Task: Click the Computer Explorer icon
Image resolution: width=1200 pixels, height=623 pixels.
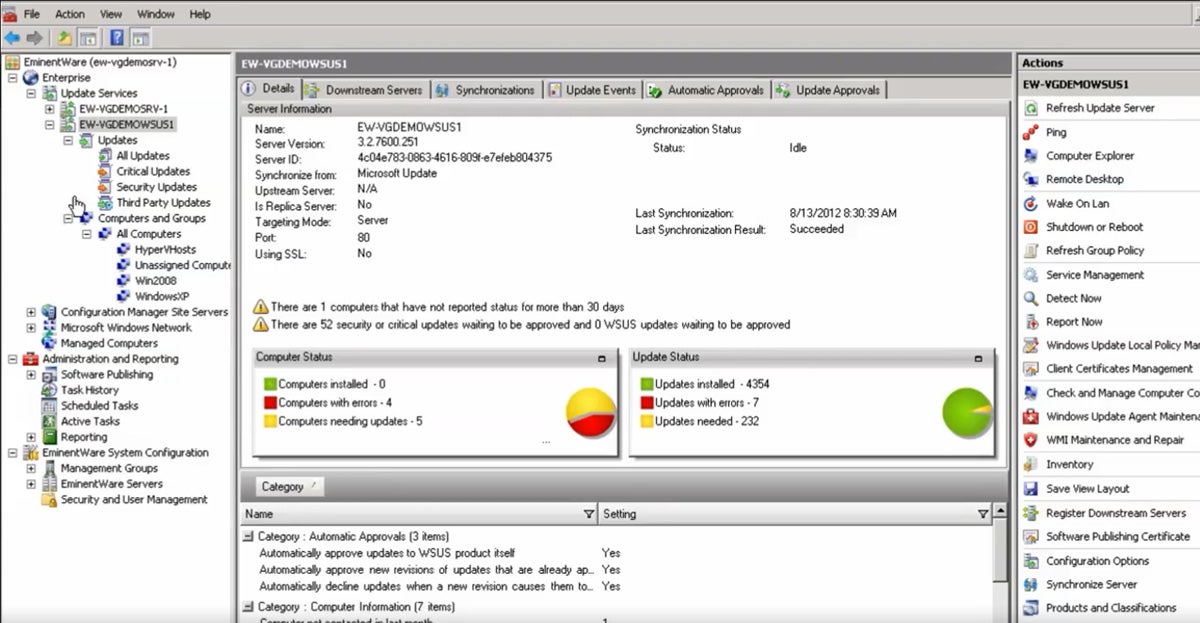Action: point(1030,156)
